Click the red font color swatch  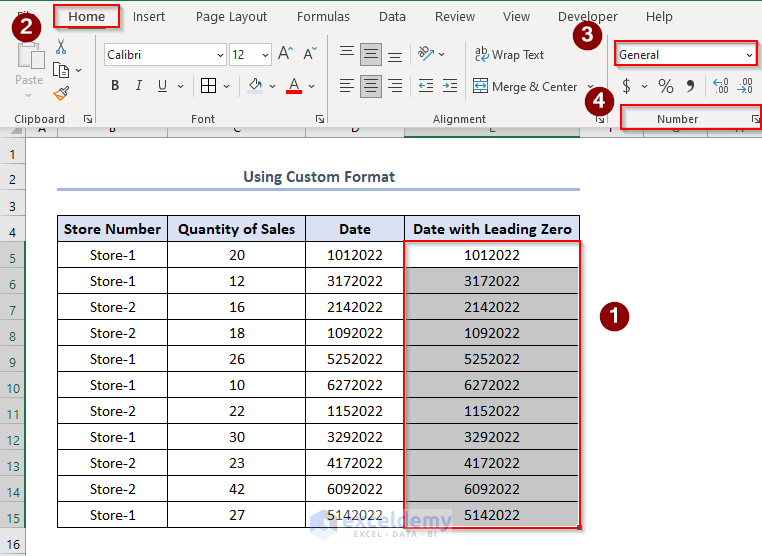(294, 86)
